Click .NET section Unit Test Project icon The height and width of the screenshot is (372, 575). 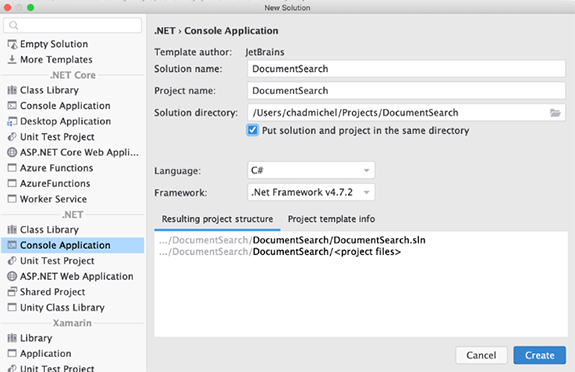pyautogui.click(x=12, y=261)
